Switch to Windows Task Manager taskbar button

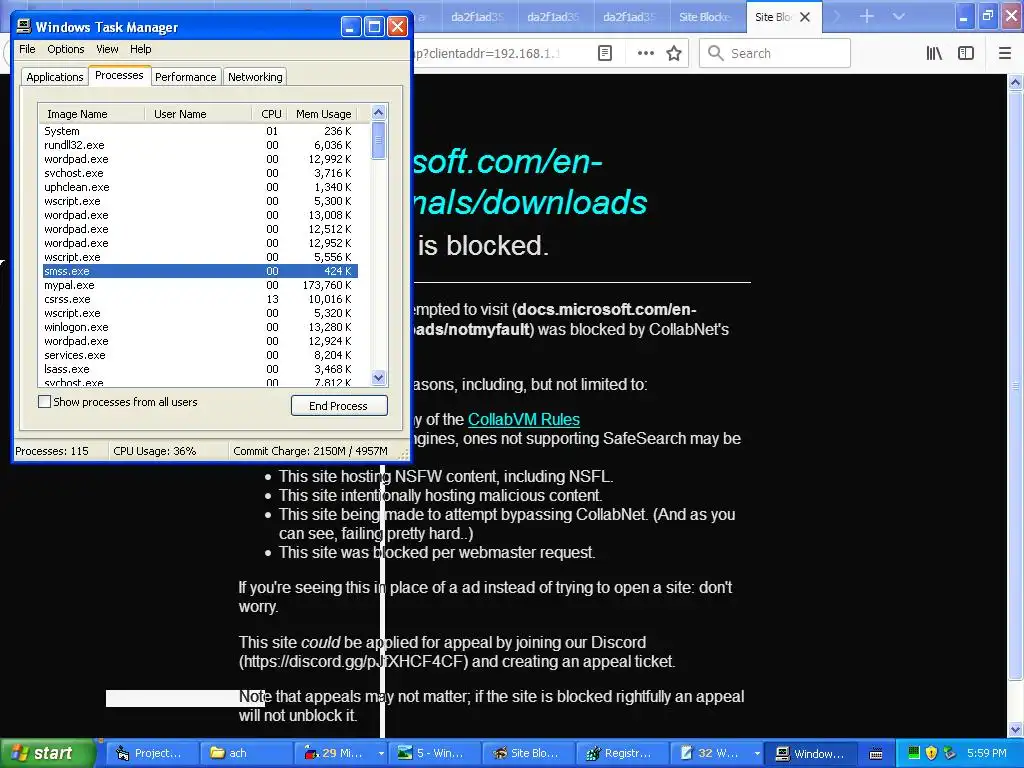click(x=809, y=753)
